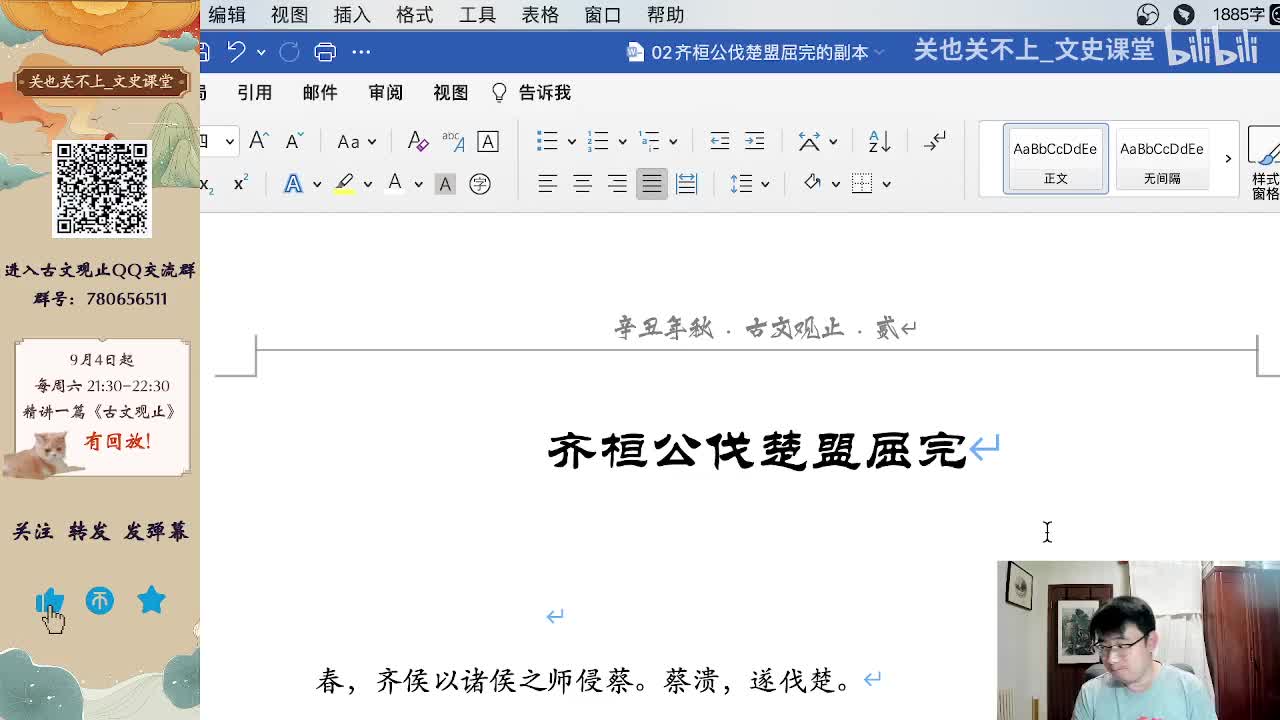
Task: Open the font size dropdown
Action: click(229, 141)
